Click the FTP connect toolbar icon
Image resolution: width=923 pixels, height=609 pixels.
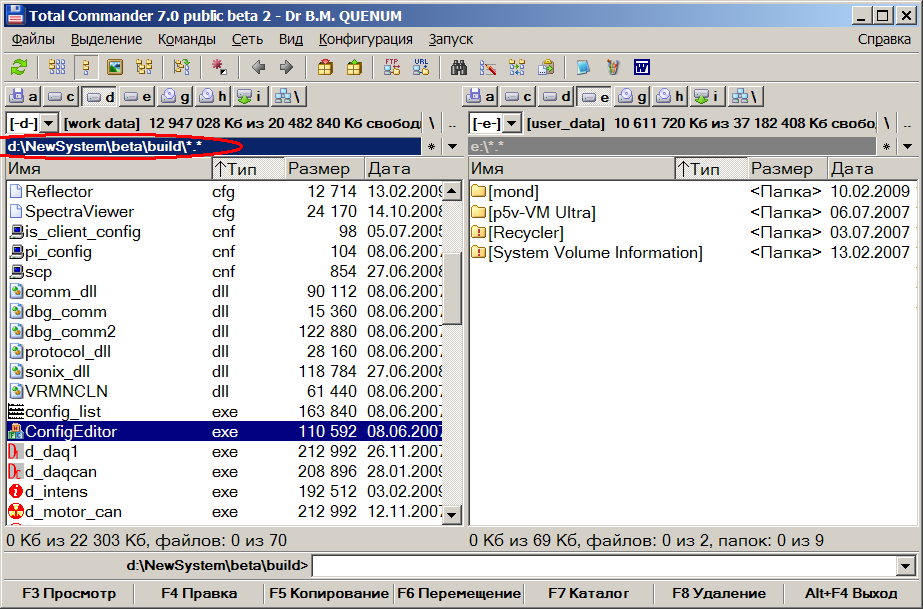pyautogui.click(x=392, y=68)
